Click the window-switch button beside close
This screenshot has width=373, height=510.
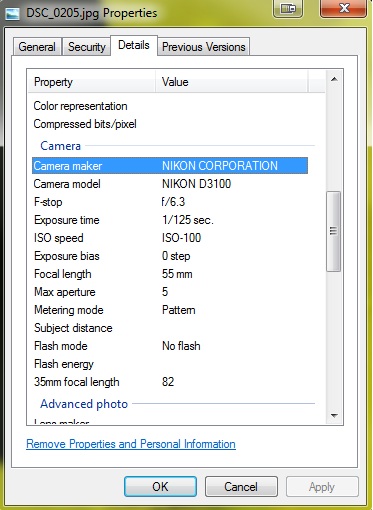(288, 8)
